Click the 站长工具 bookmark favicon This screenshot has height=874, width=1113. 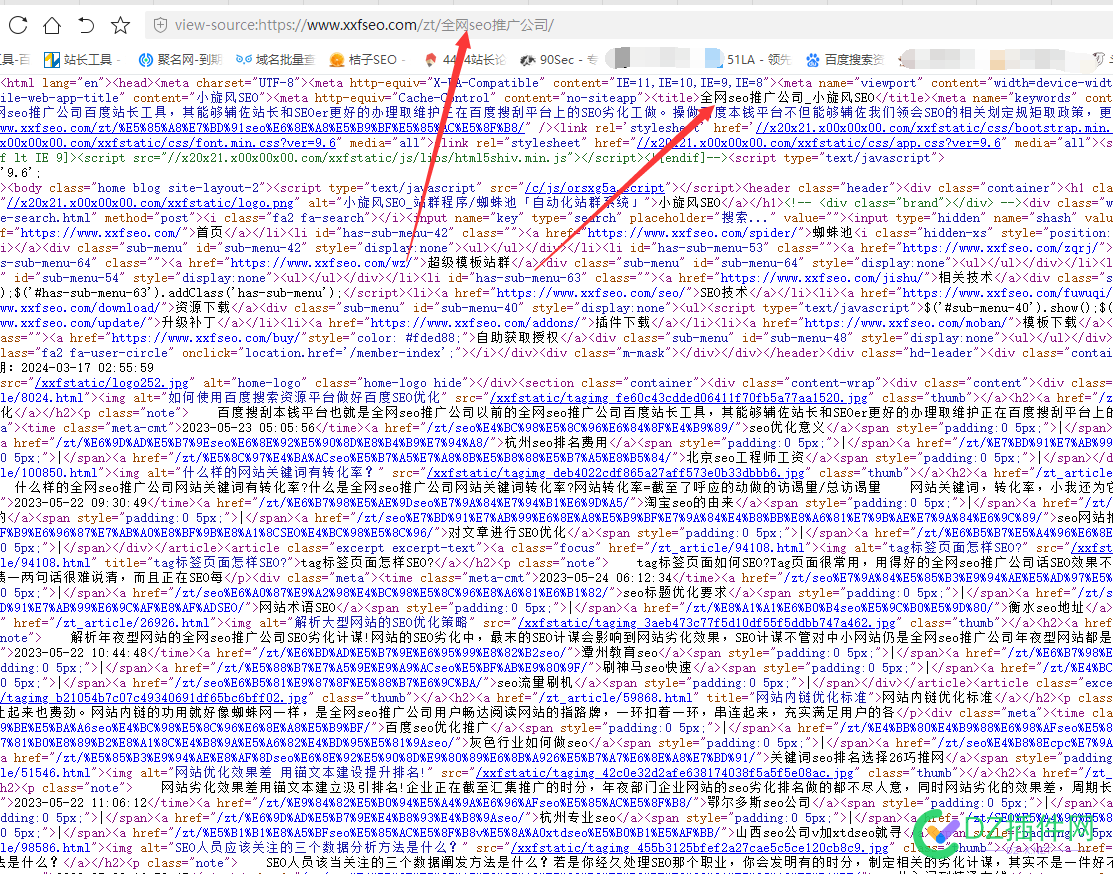[52, 60]
